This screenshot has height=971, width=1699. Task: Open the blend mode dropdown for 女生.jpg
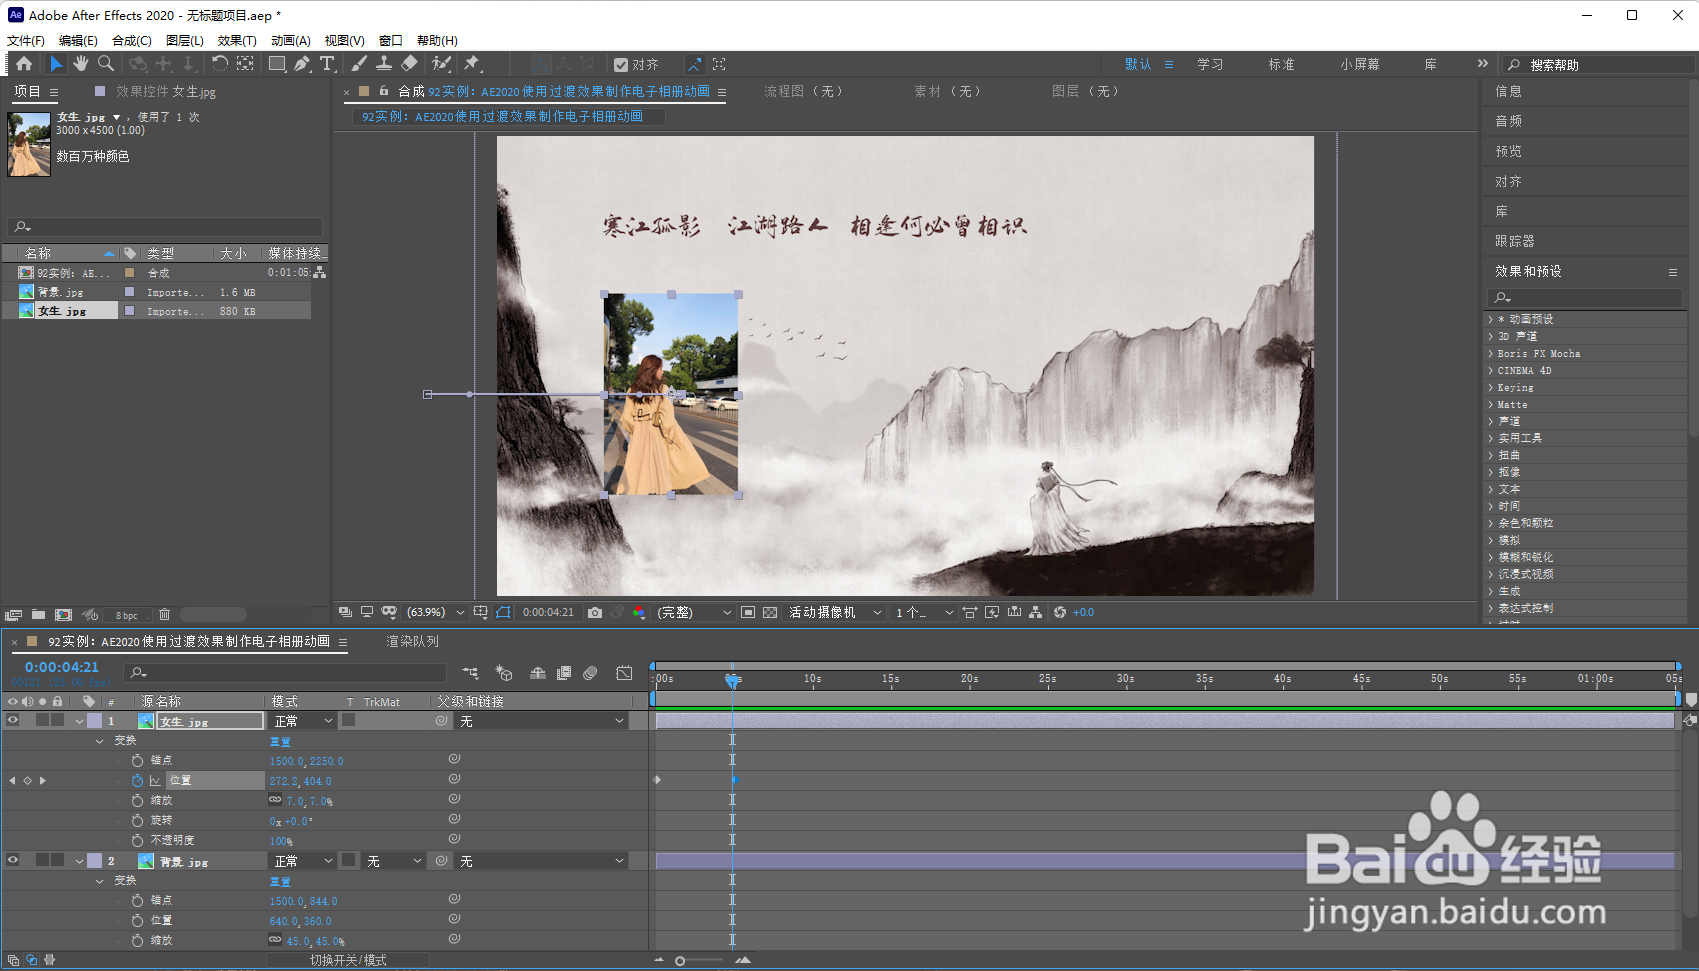click(304, 721)
